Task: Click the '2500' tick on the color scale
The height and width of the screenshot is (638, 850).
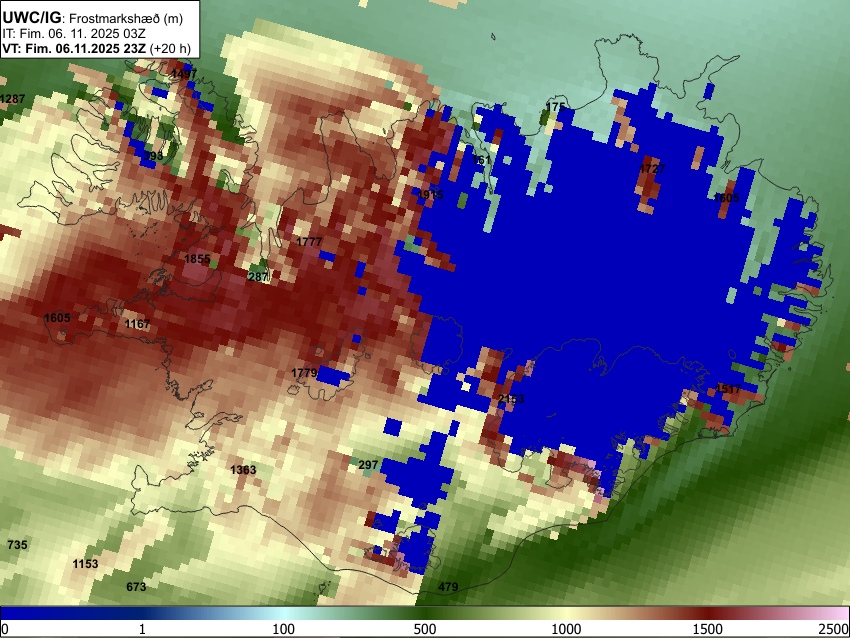Action: [x=835, y=629]
